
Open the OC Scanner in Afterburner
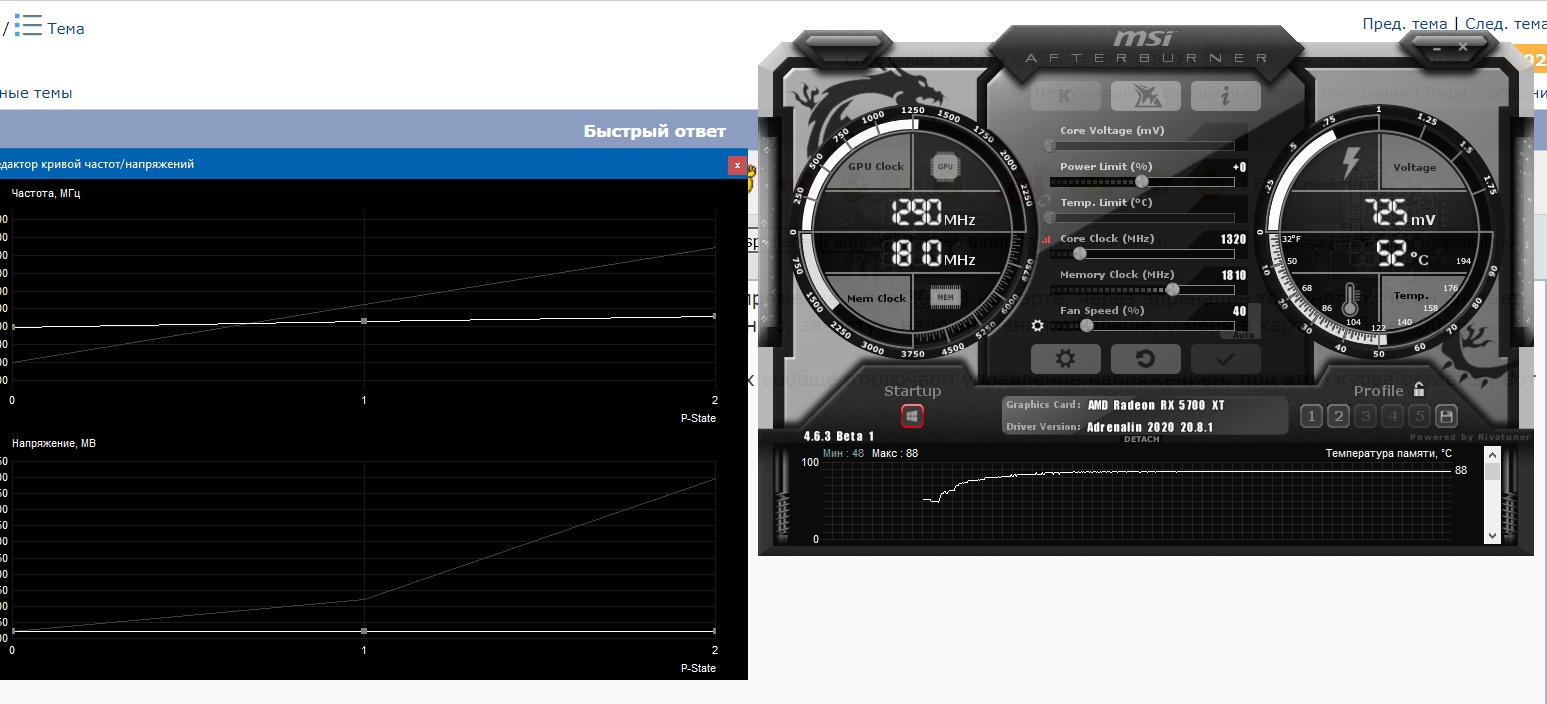coord(1145,96)
